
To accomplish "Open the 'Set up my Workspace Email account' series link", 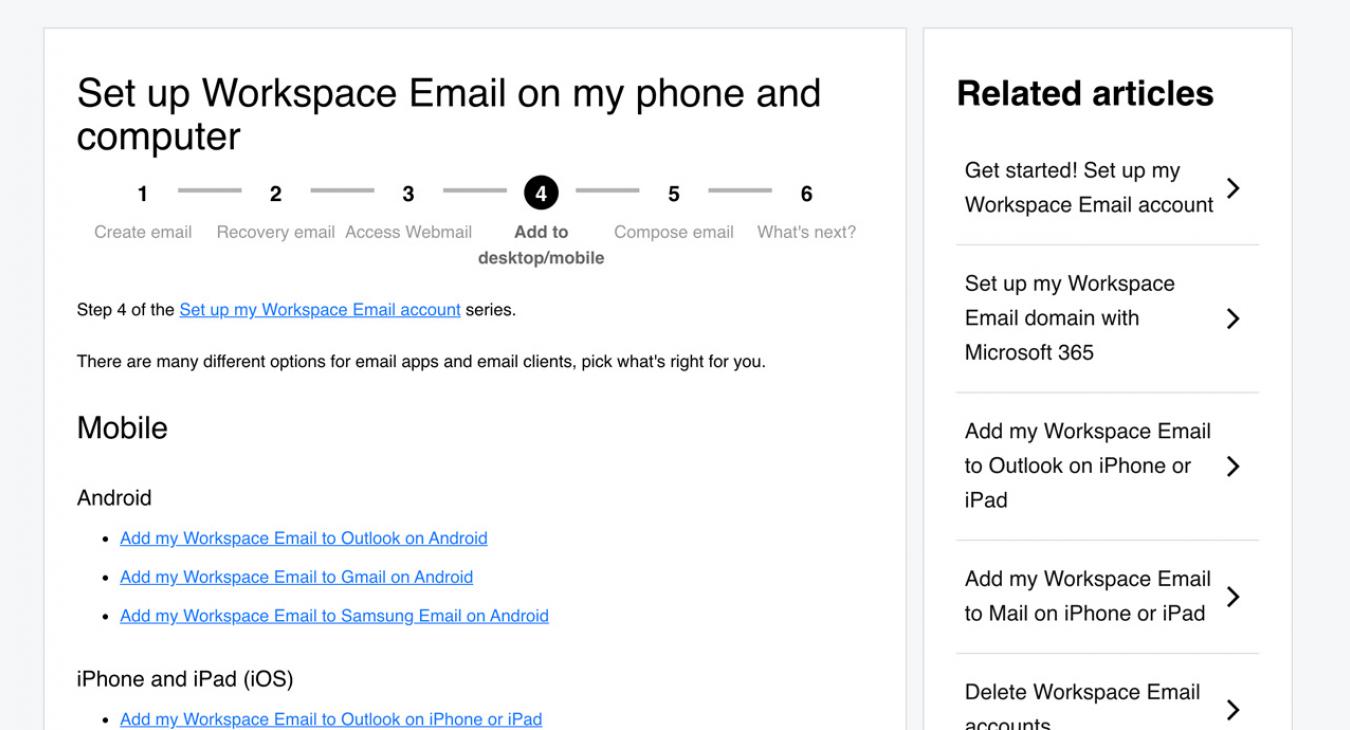I will 319,309.
